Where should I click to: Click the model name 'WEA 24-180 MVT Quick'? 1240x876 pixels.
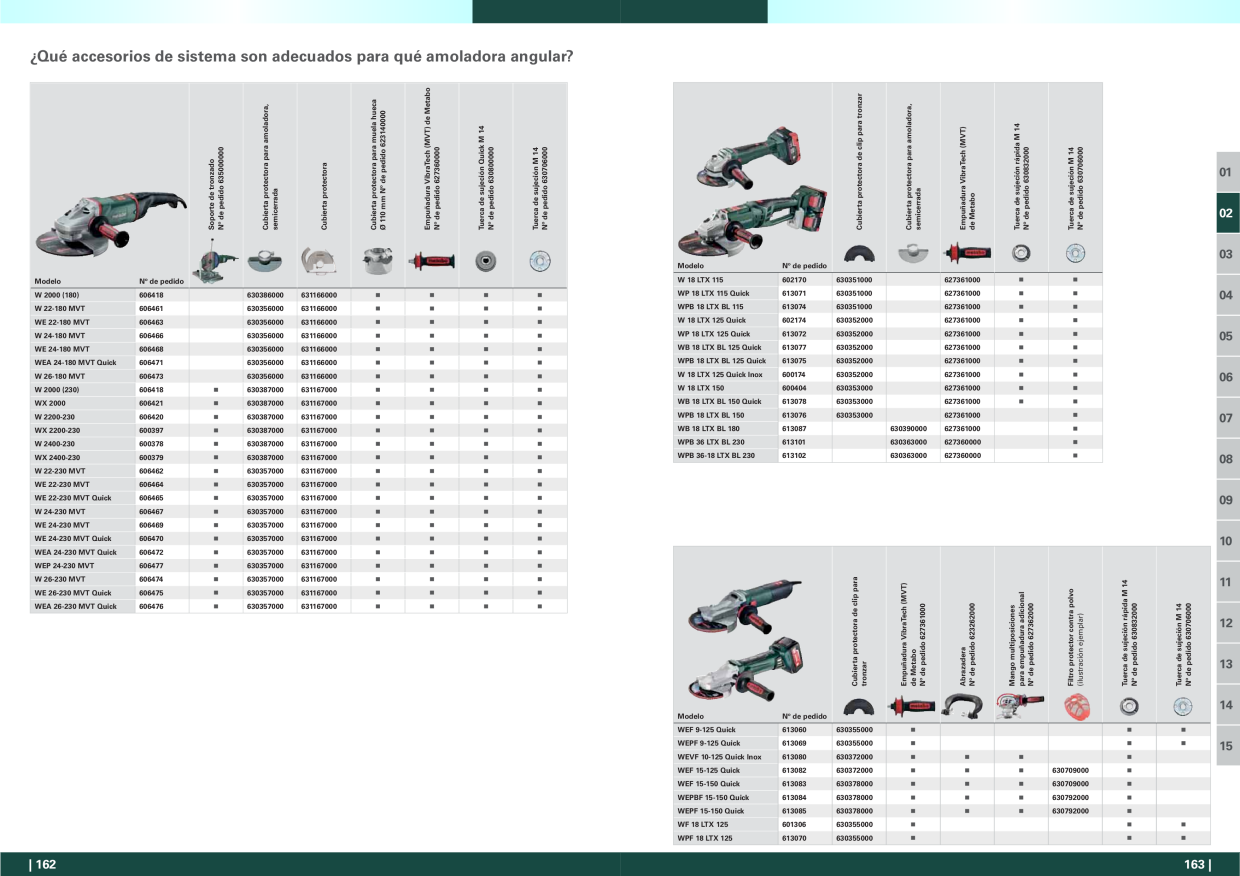[76, 363]
